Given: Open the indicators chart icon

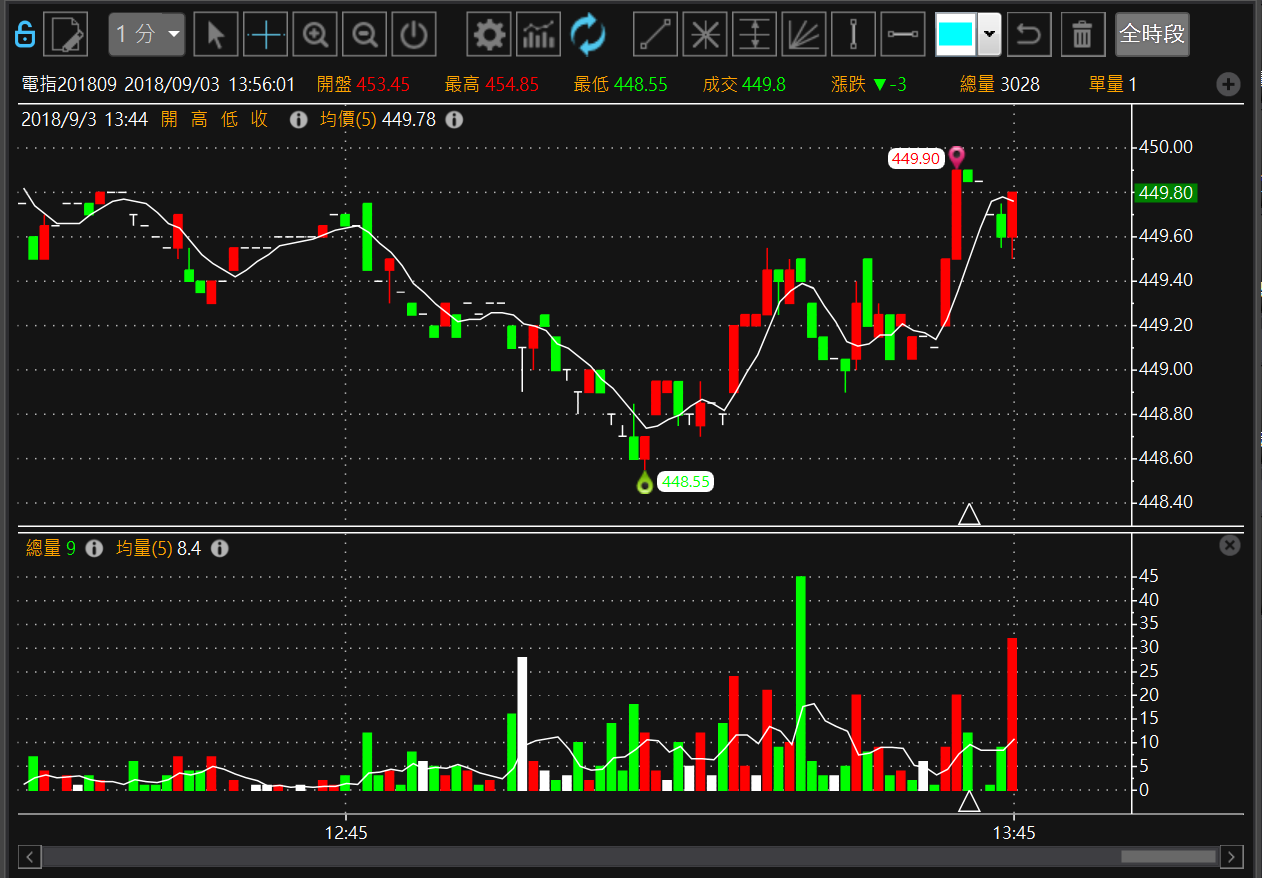Looking at the screenshot, I should [539, 35].
